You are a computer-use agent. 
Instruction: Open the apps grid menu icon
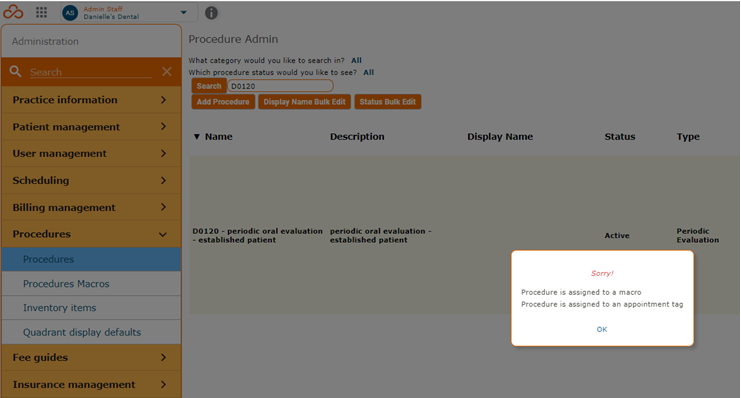coord(42,12)
